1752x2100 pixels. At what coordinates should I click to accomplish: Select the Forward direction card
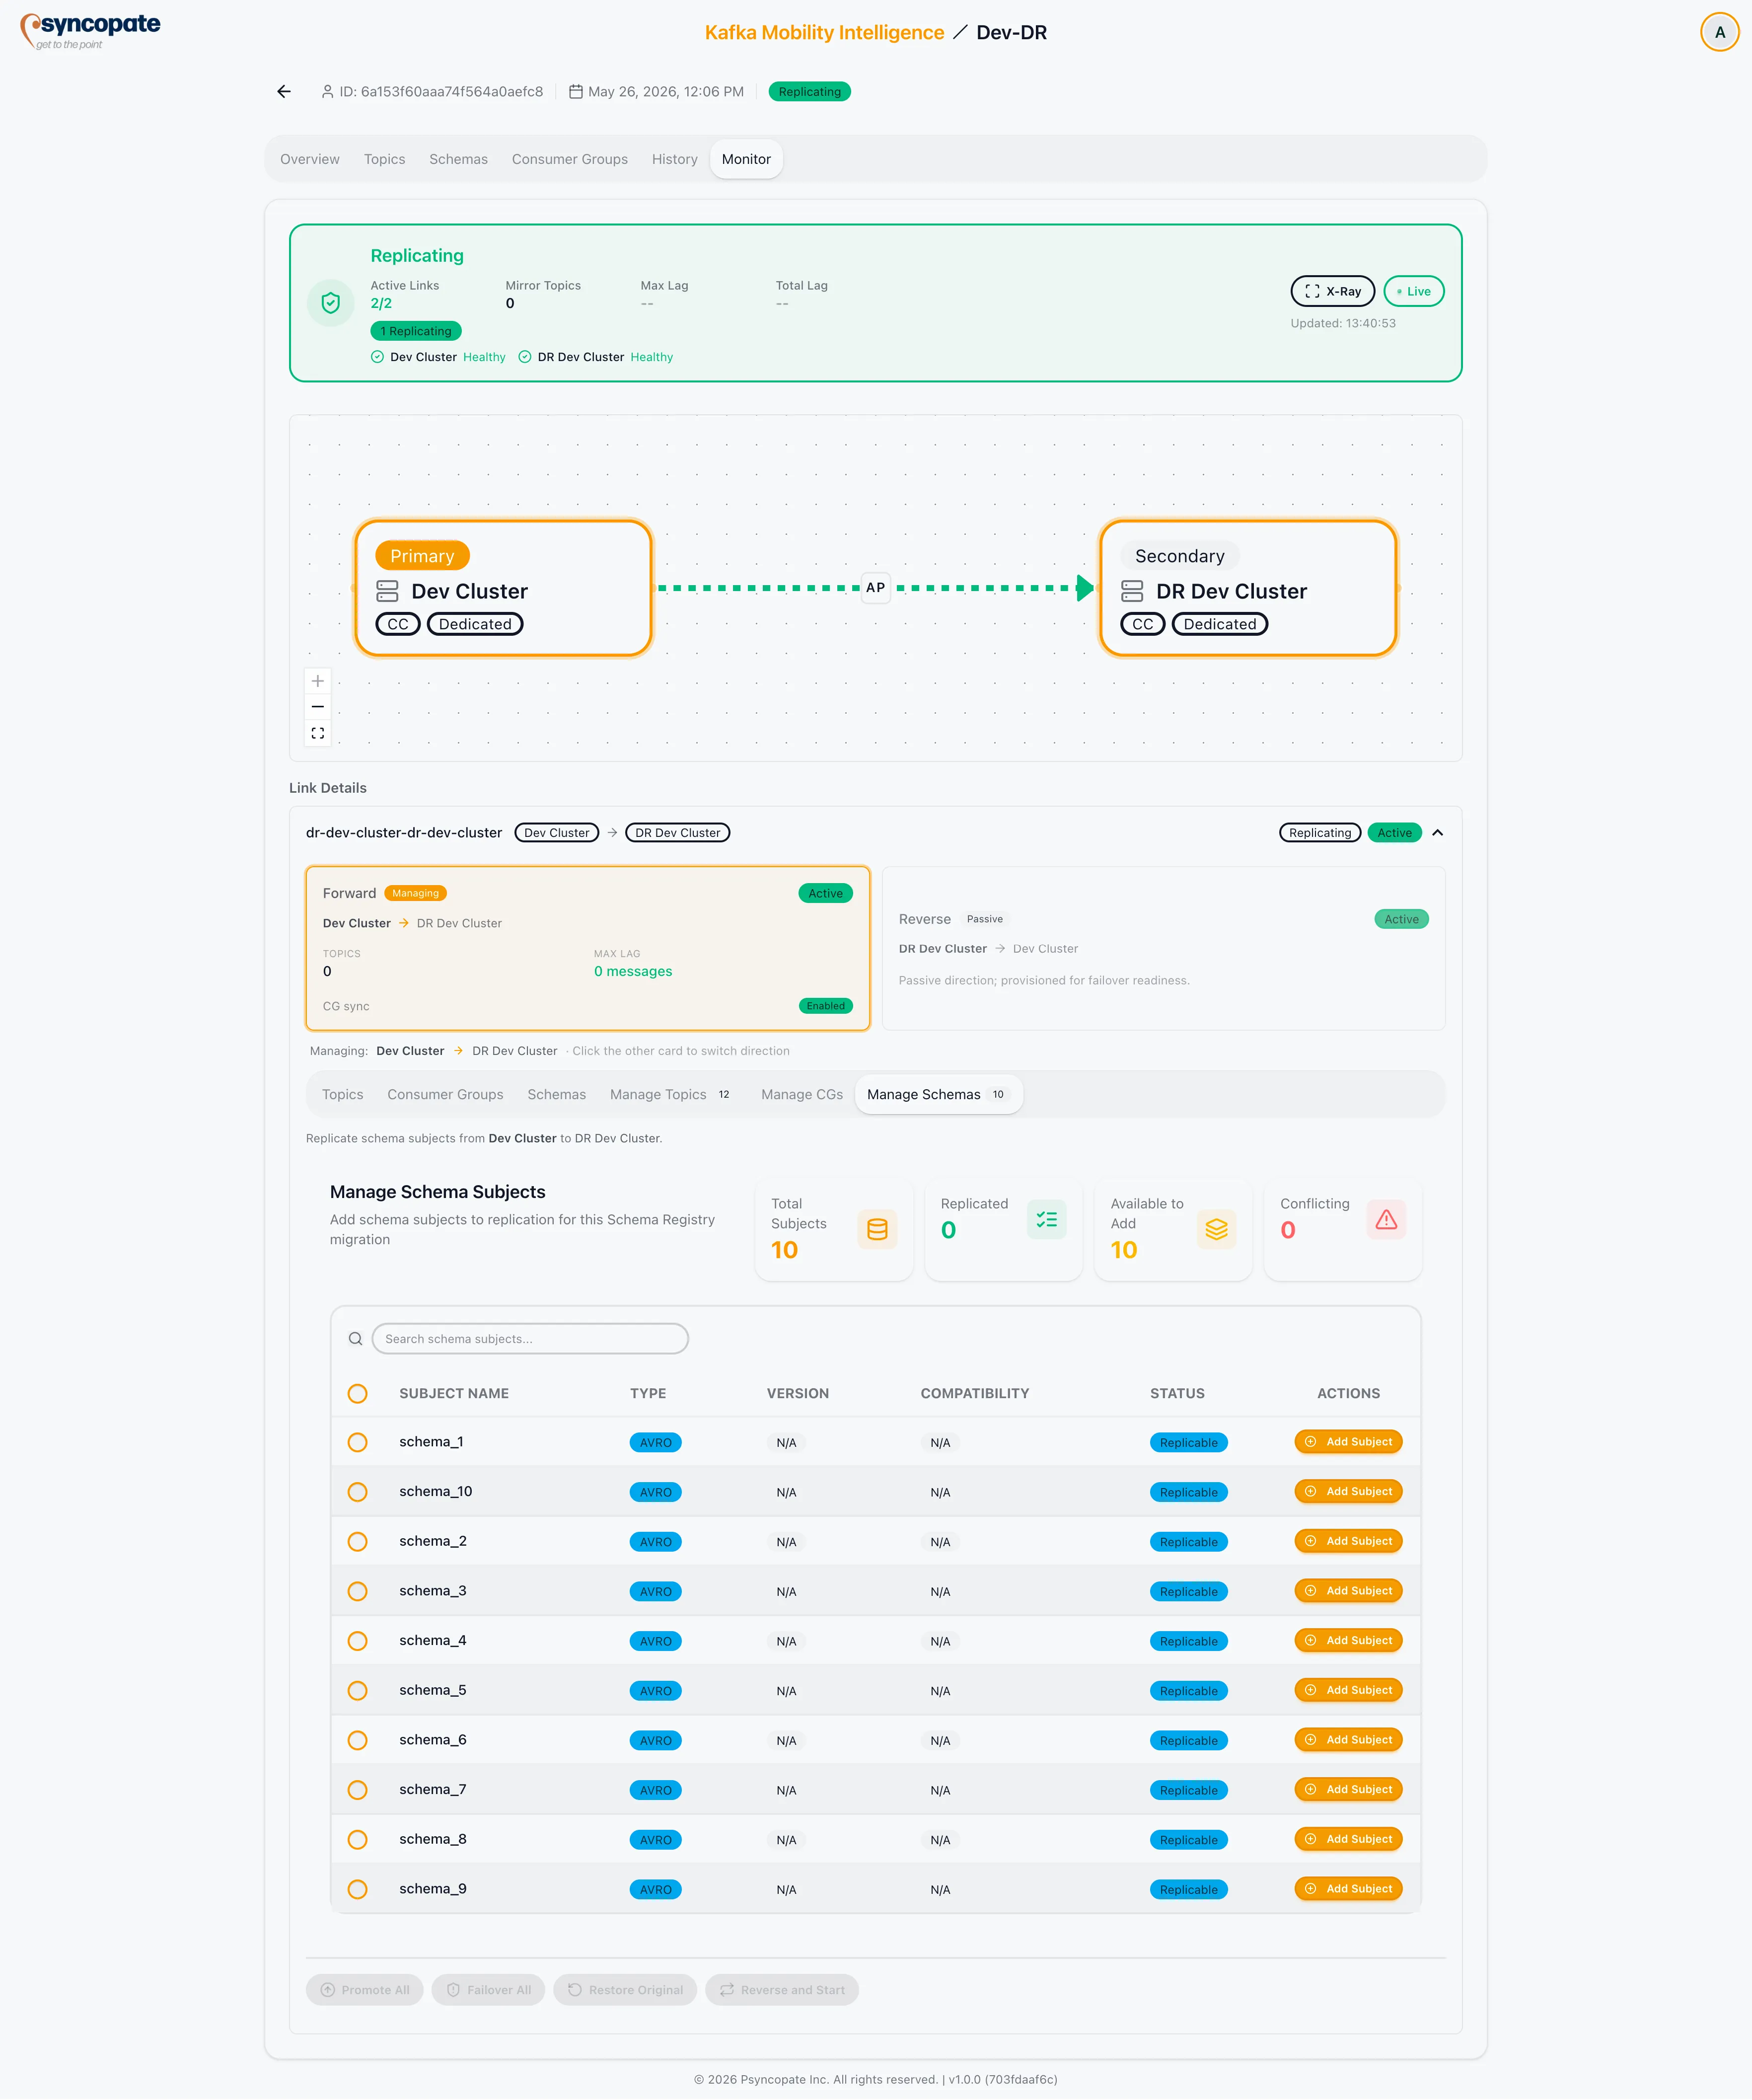click(588, 948)
